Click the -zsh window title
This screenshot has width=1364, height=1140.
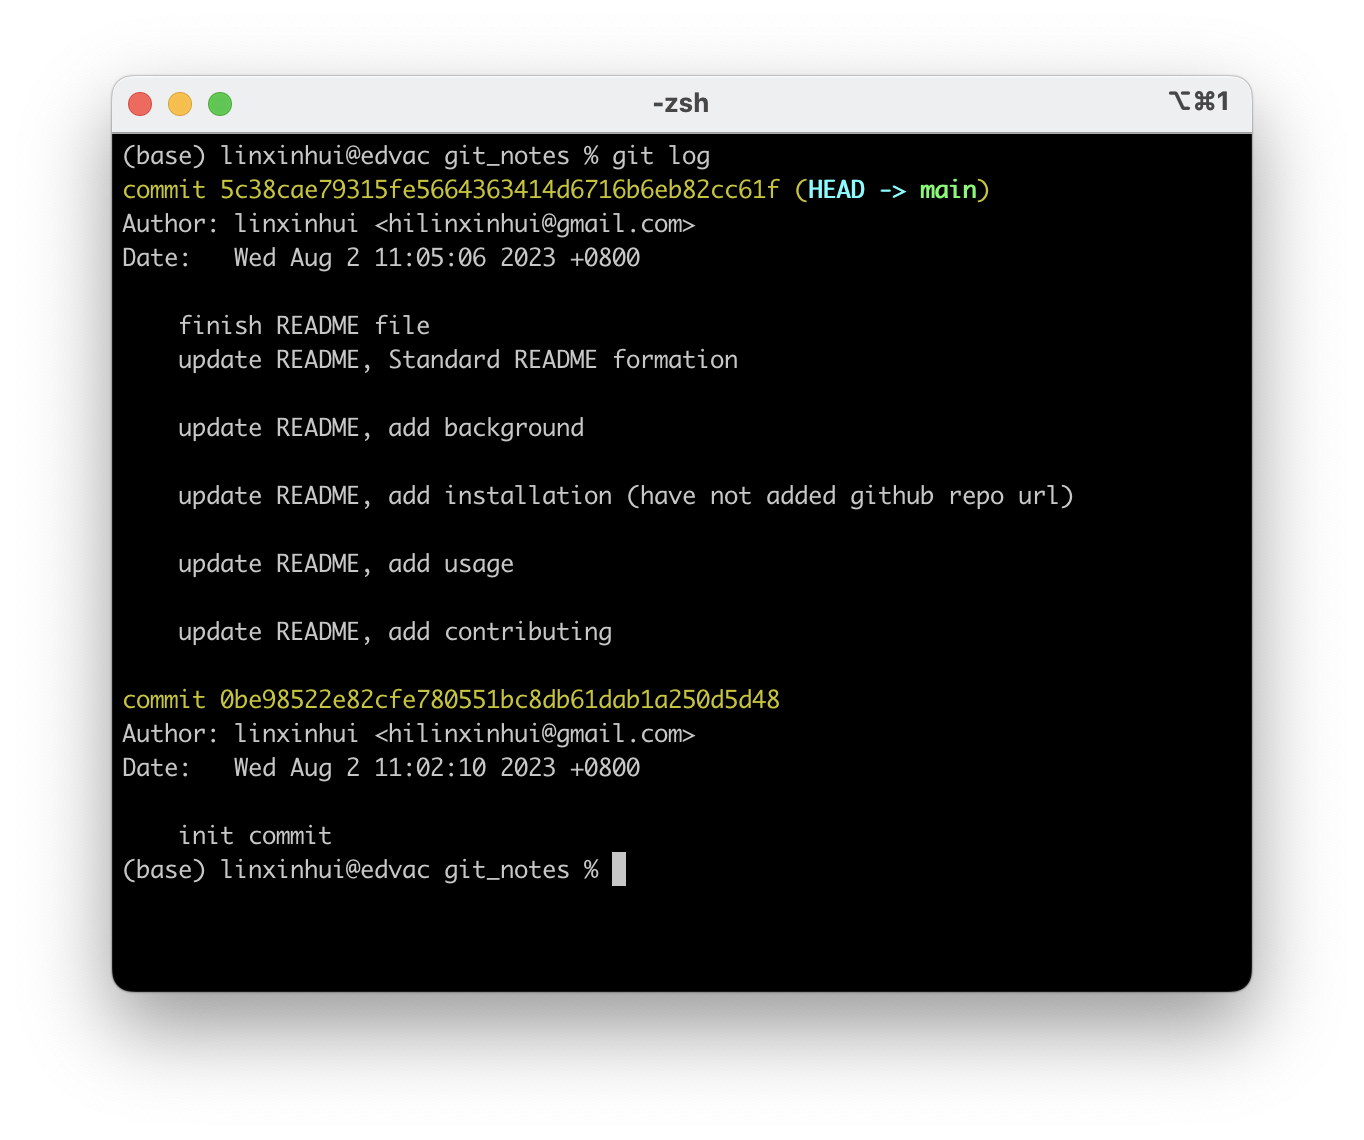681,103
